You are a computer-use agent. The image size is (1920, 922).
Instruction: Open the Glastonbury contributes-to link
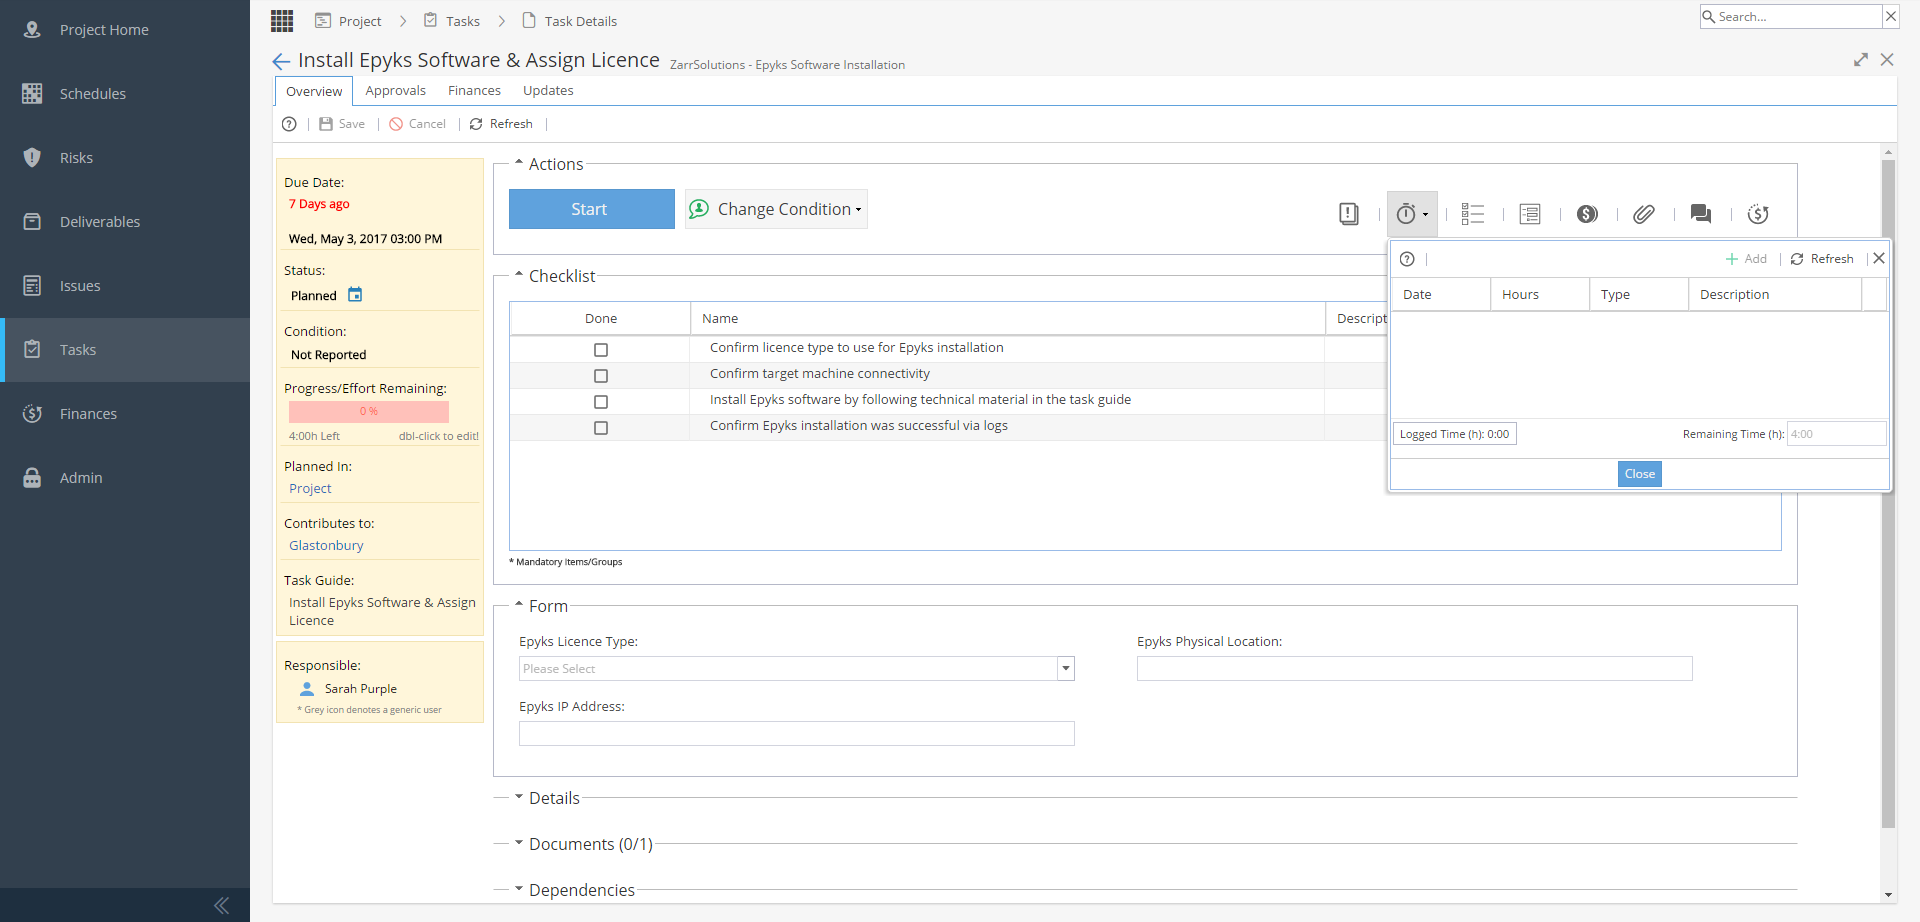pyautogui.click(x=326, y=546)
